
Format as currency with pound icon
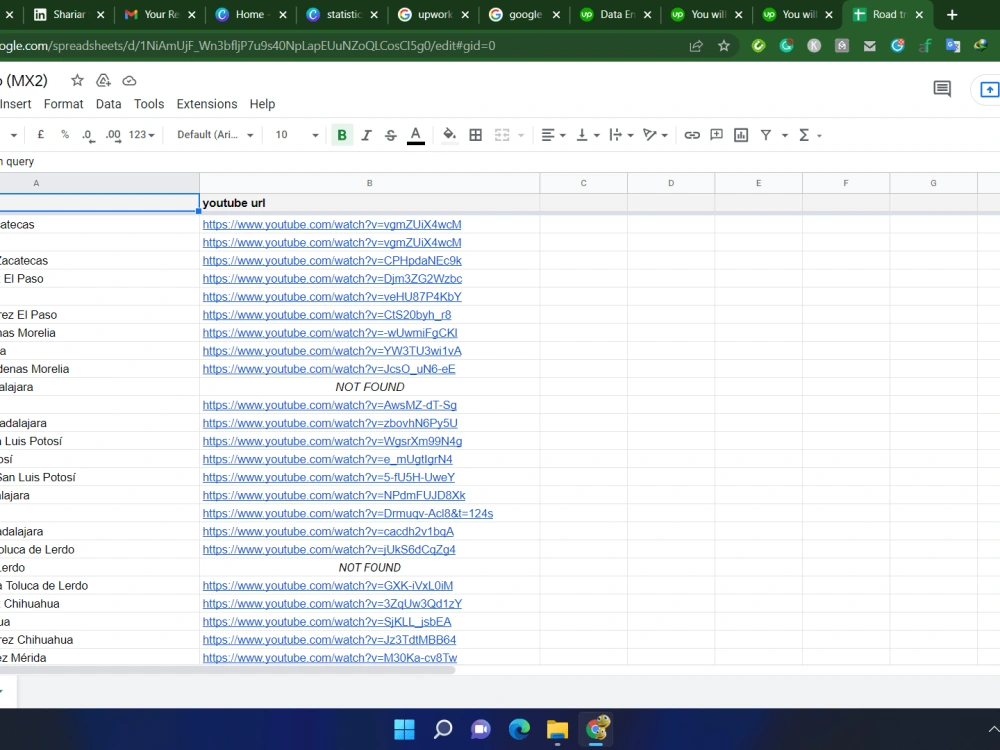40,135
